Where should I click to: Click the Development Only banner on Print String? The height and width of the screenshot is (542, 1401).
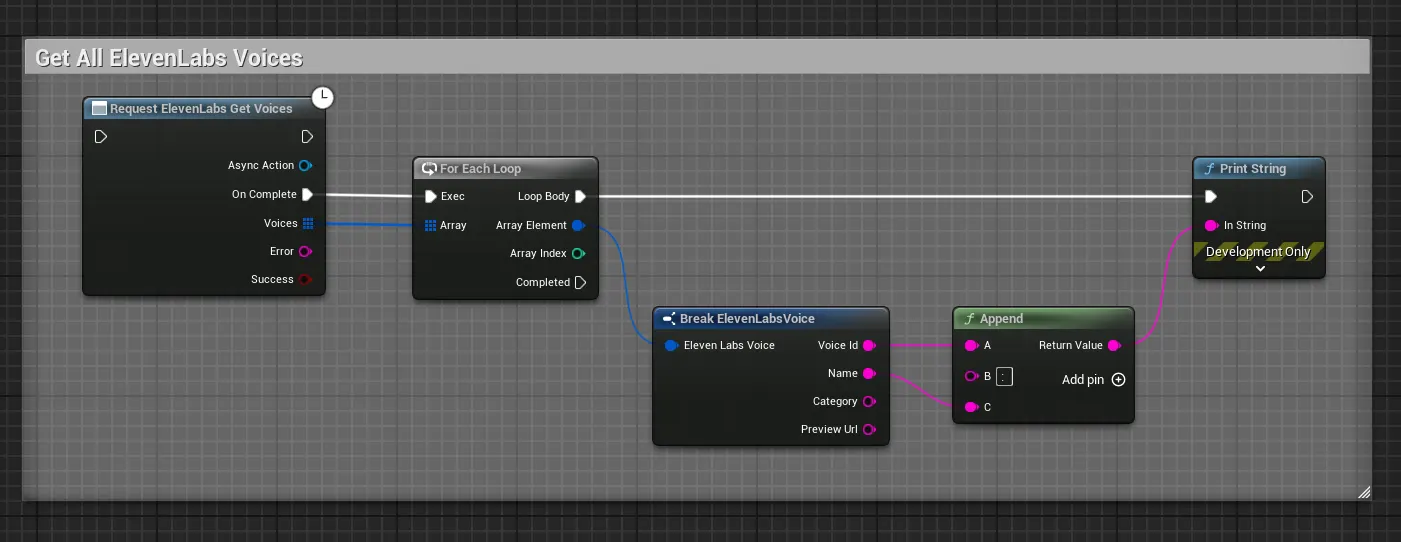(1259, 251)
